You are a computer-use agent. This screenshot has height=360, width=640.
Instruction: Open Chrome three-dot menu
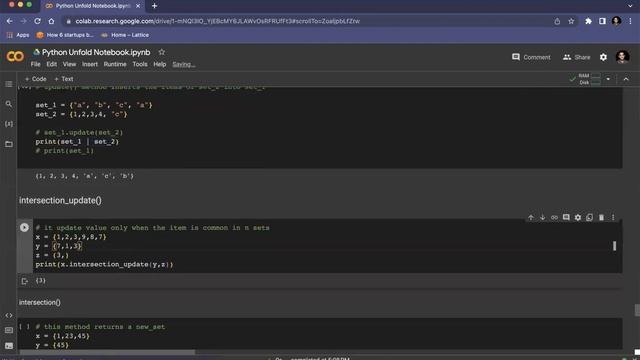[x=631, y=21]
